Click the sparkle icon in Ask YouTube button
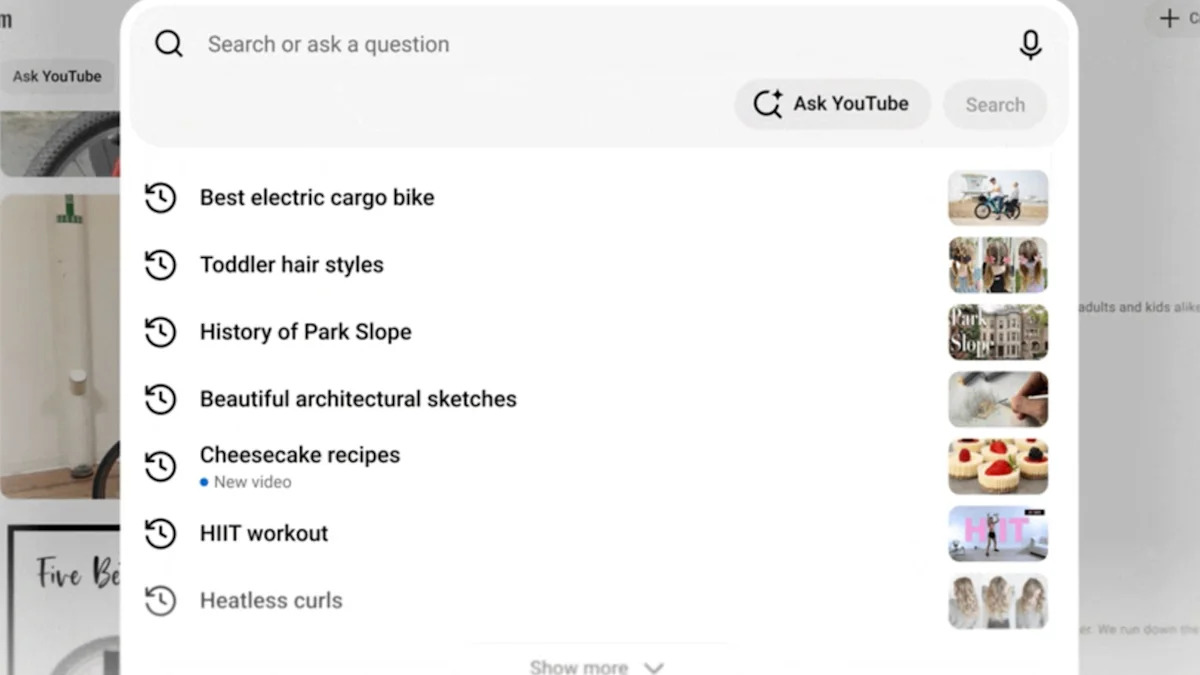The height and width of the screenshot is (675, 1200). point(768,104)
